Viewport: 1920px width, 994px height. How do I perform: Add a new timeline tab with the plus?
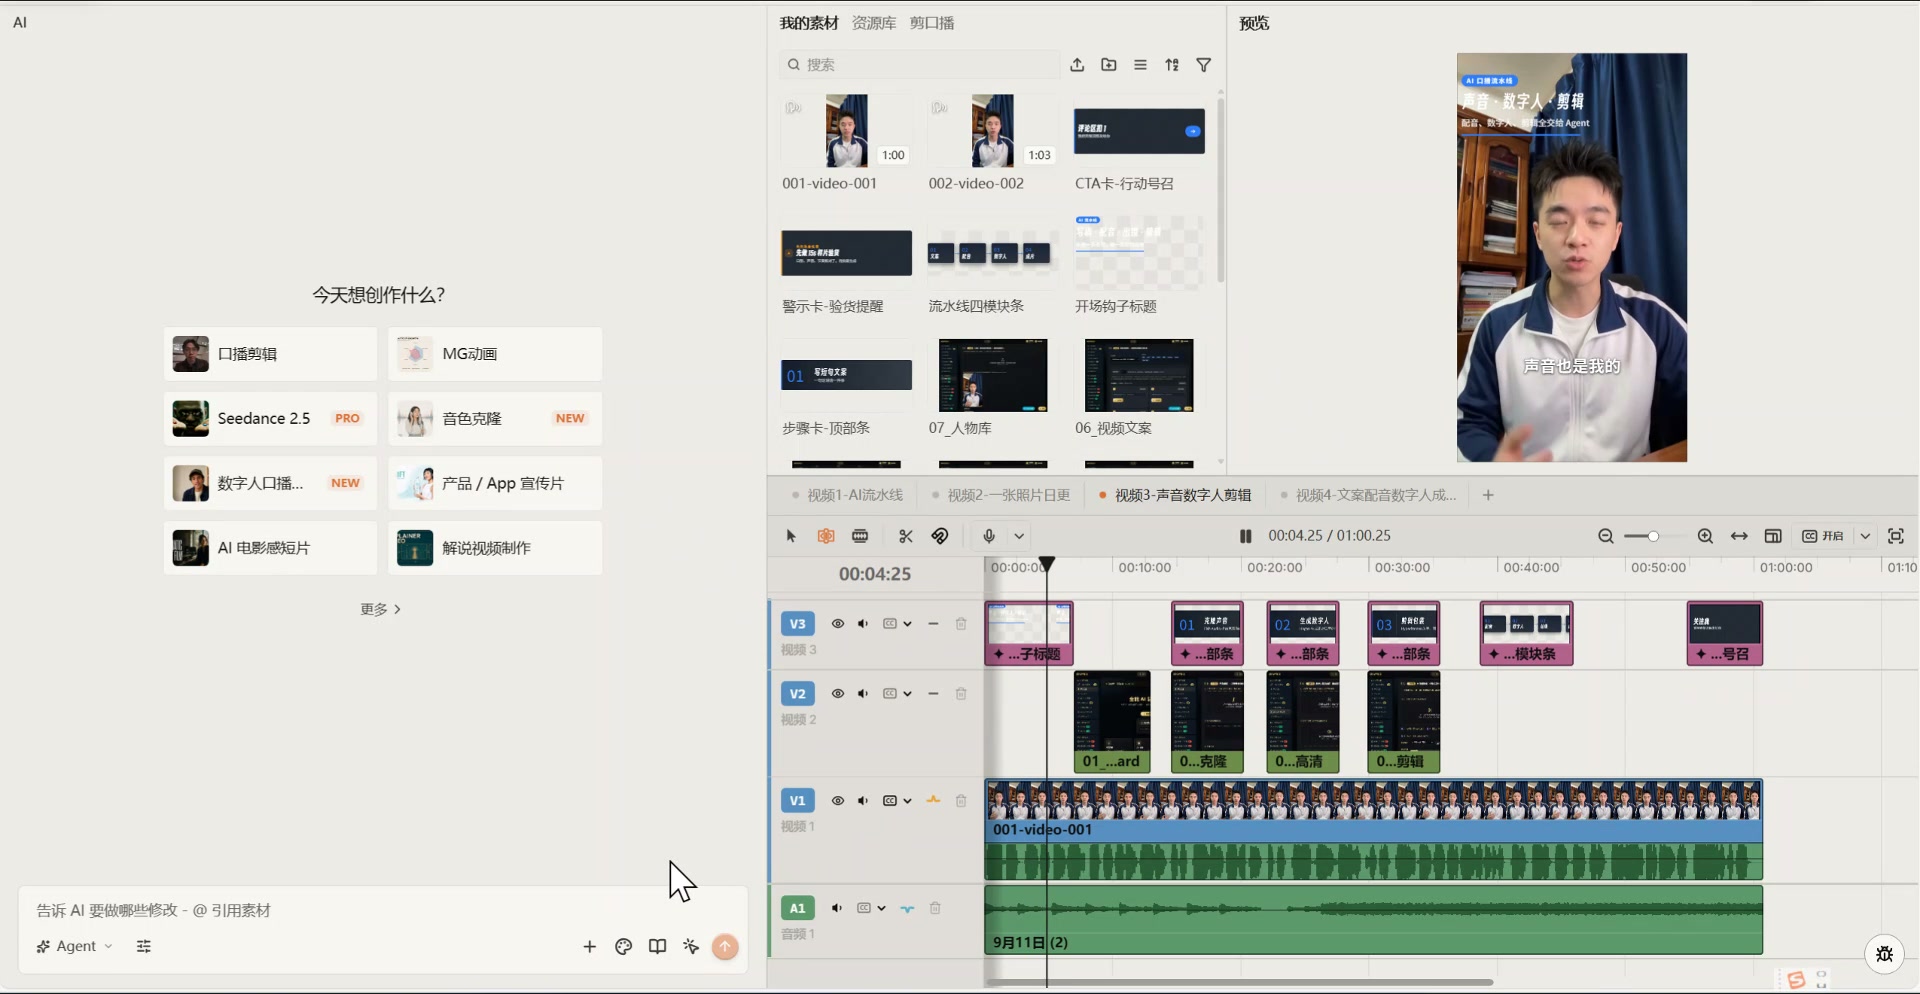[1488, 495]
